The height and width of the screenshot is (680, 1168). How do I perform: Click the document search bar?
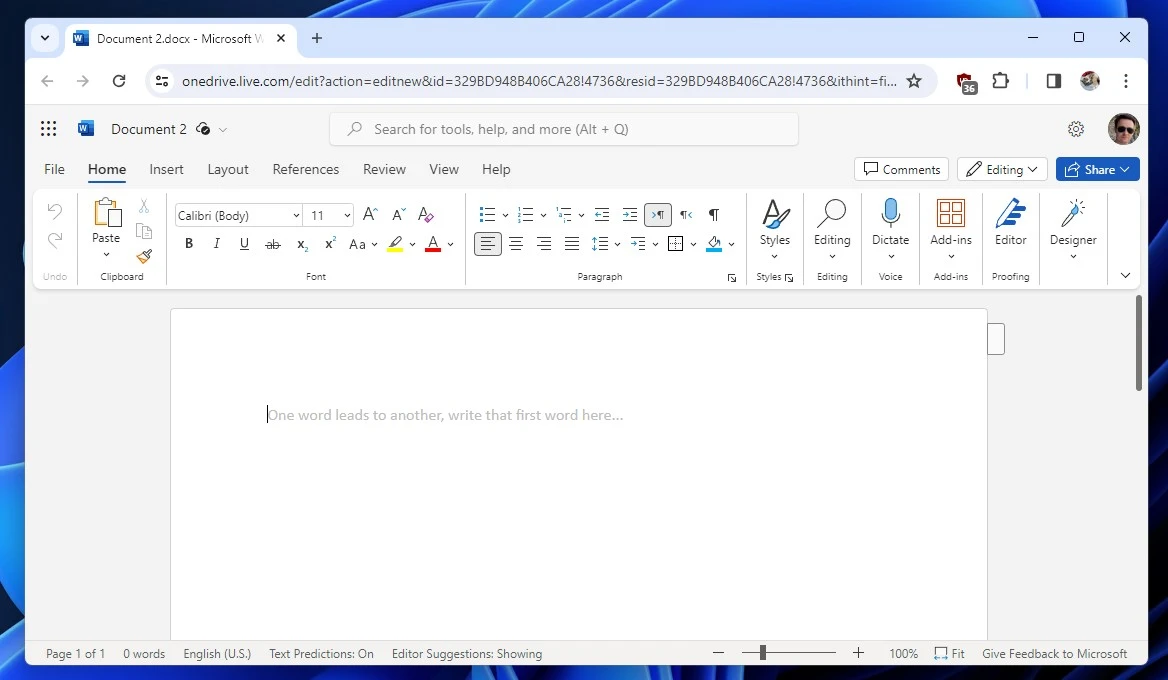pos(563,129)
